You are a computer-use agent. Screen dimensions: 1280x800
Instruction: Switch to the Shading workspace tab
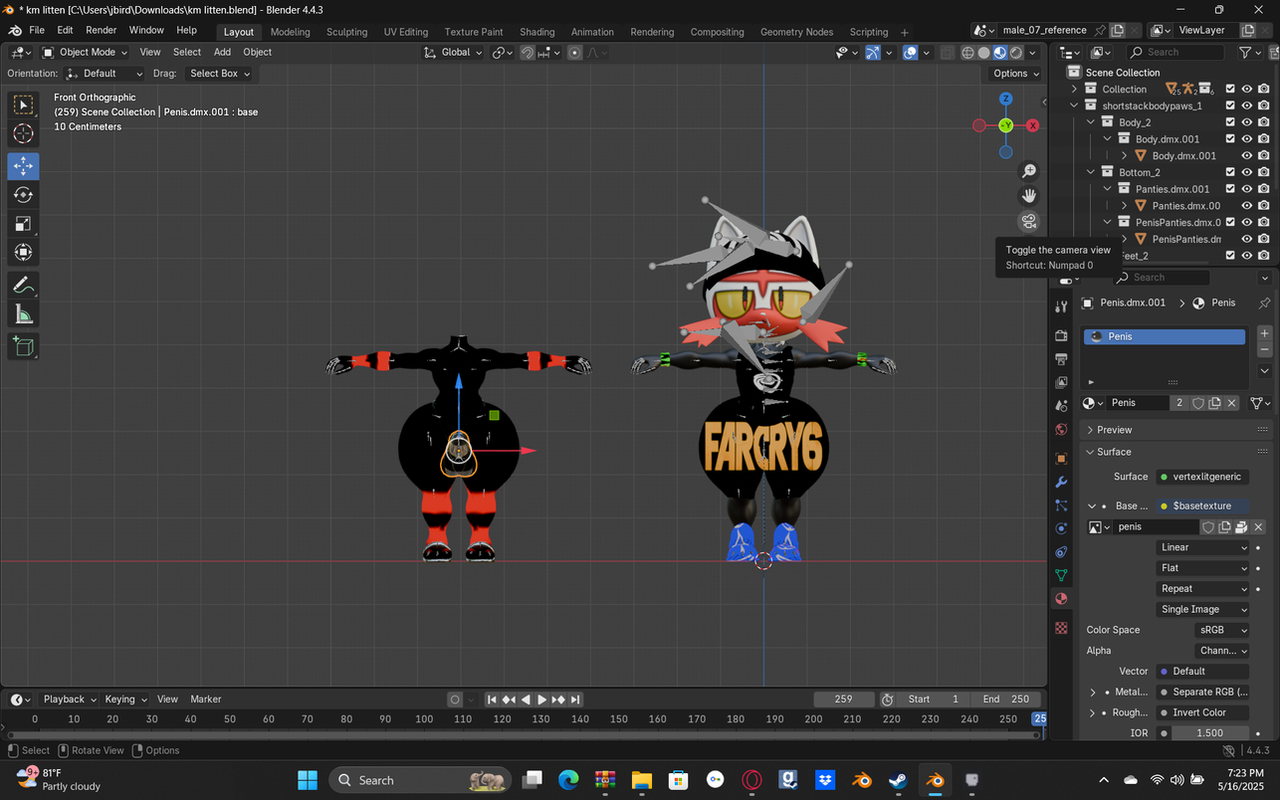[x=537, y=32]
